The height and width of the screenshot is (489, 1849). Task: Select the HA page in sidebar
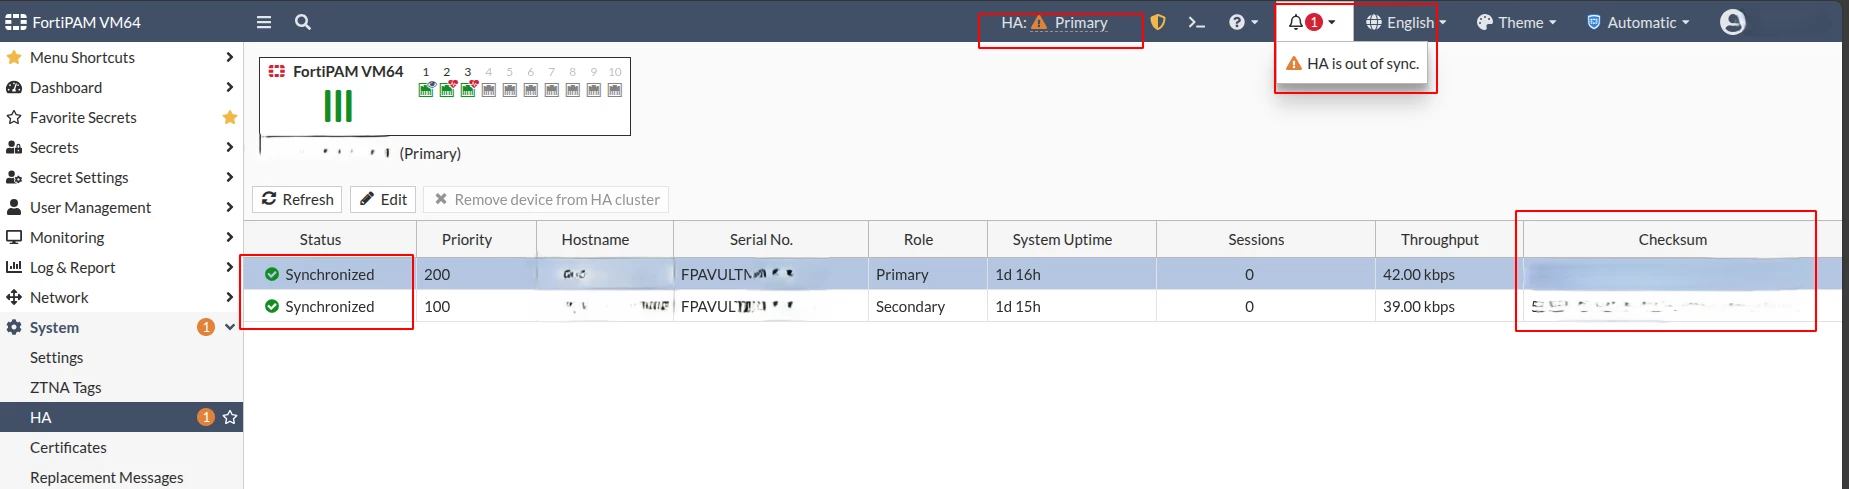tap(120, 417)
